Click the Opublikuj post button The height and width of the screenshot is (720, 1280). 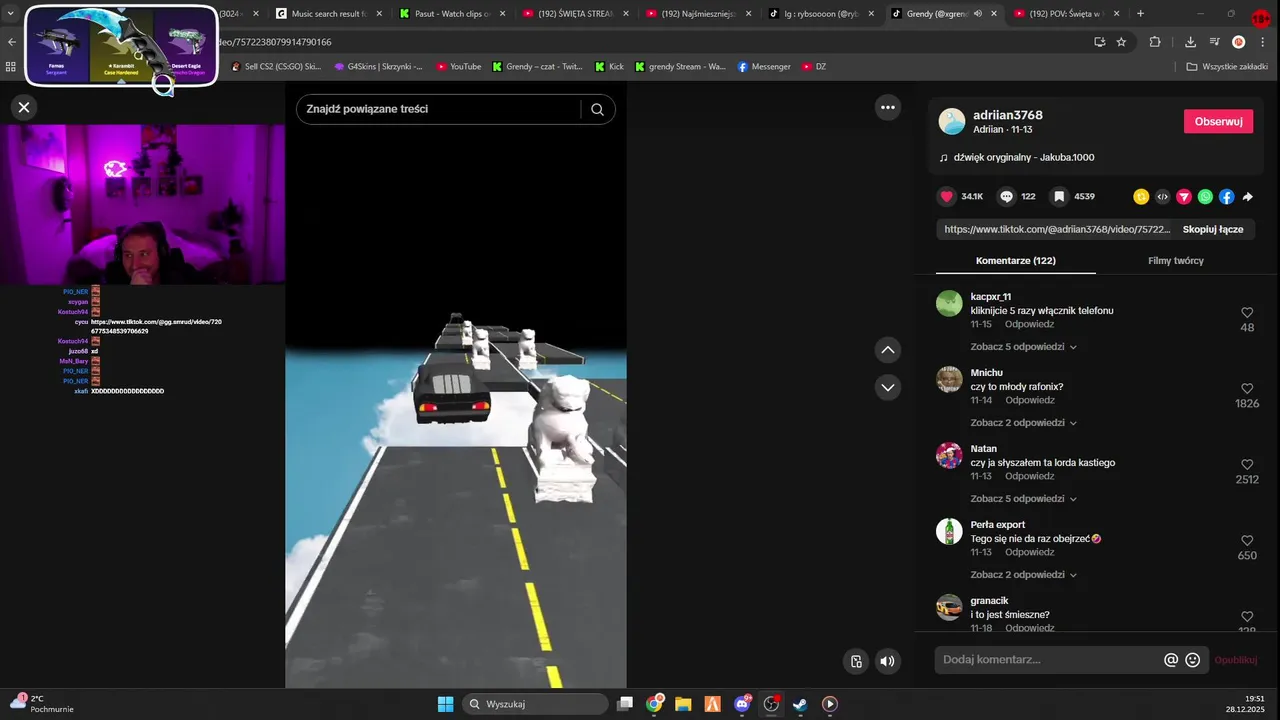tap(1235, 660)
